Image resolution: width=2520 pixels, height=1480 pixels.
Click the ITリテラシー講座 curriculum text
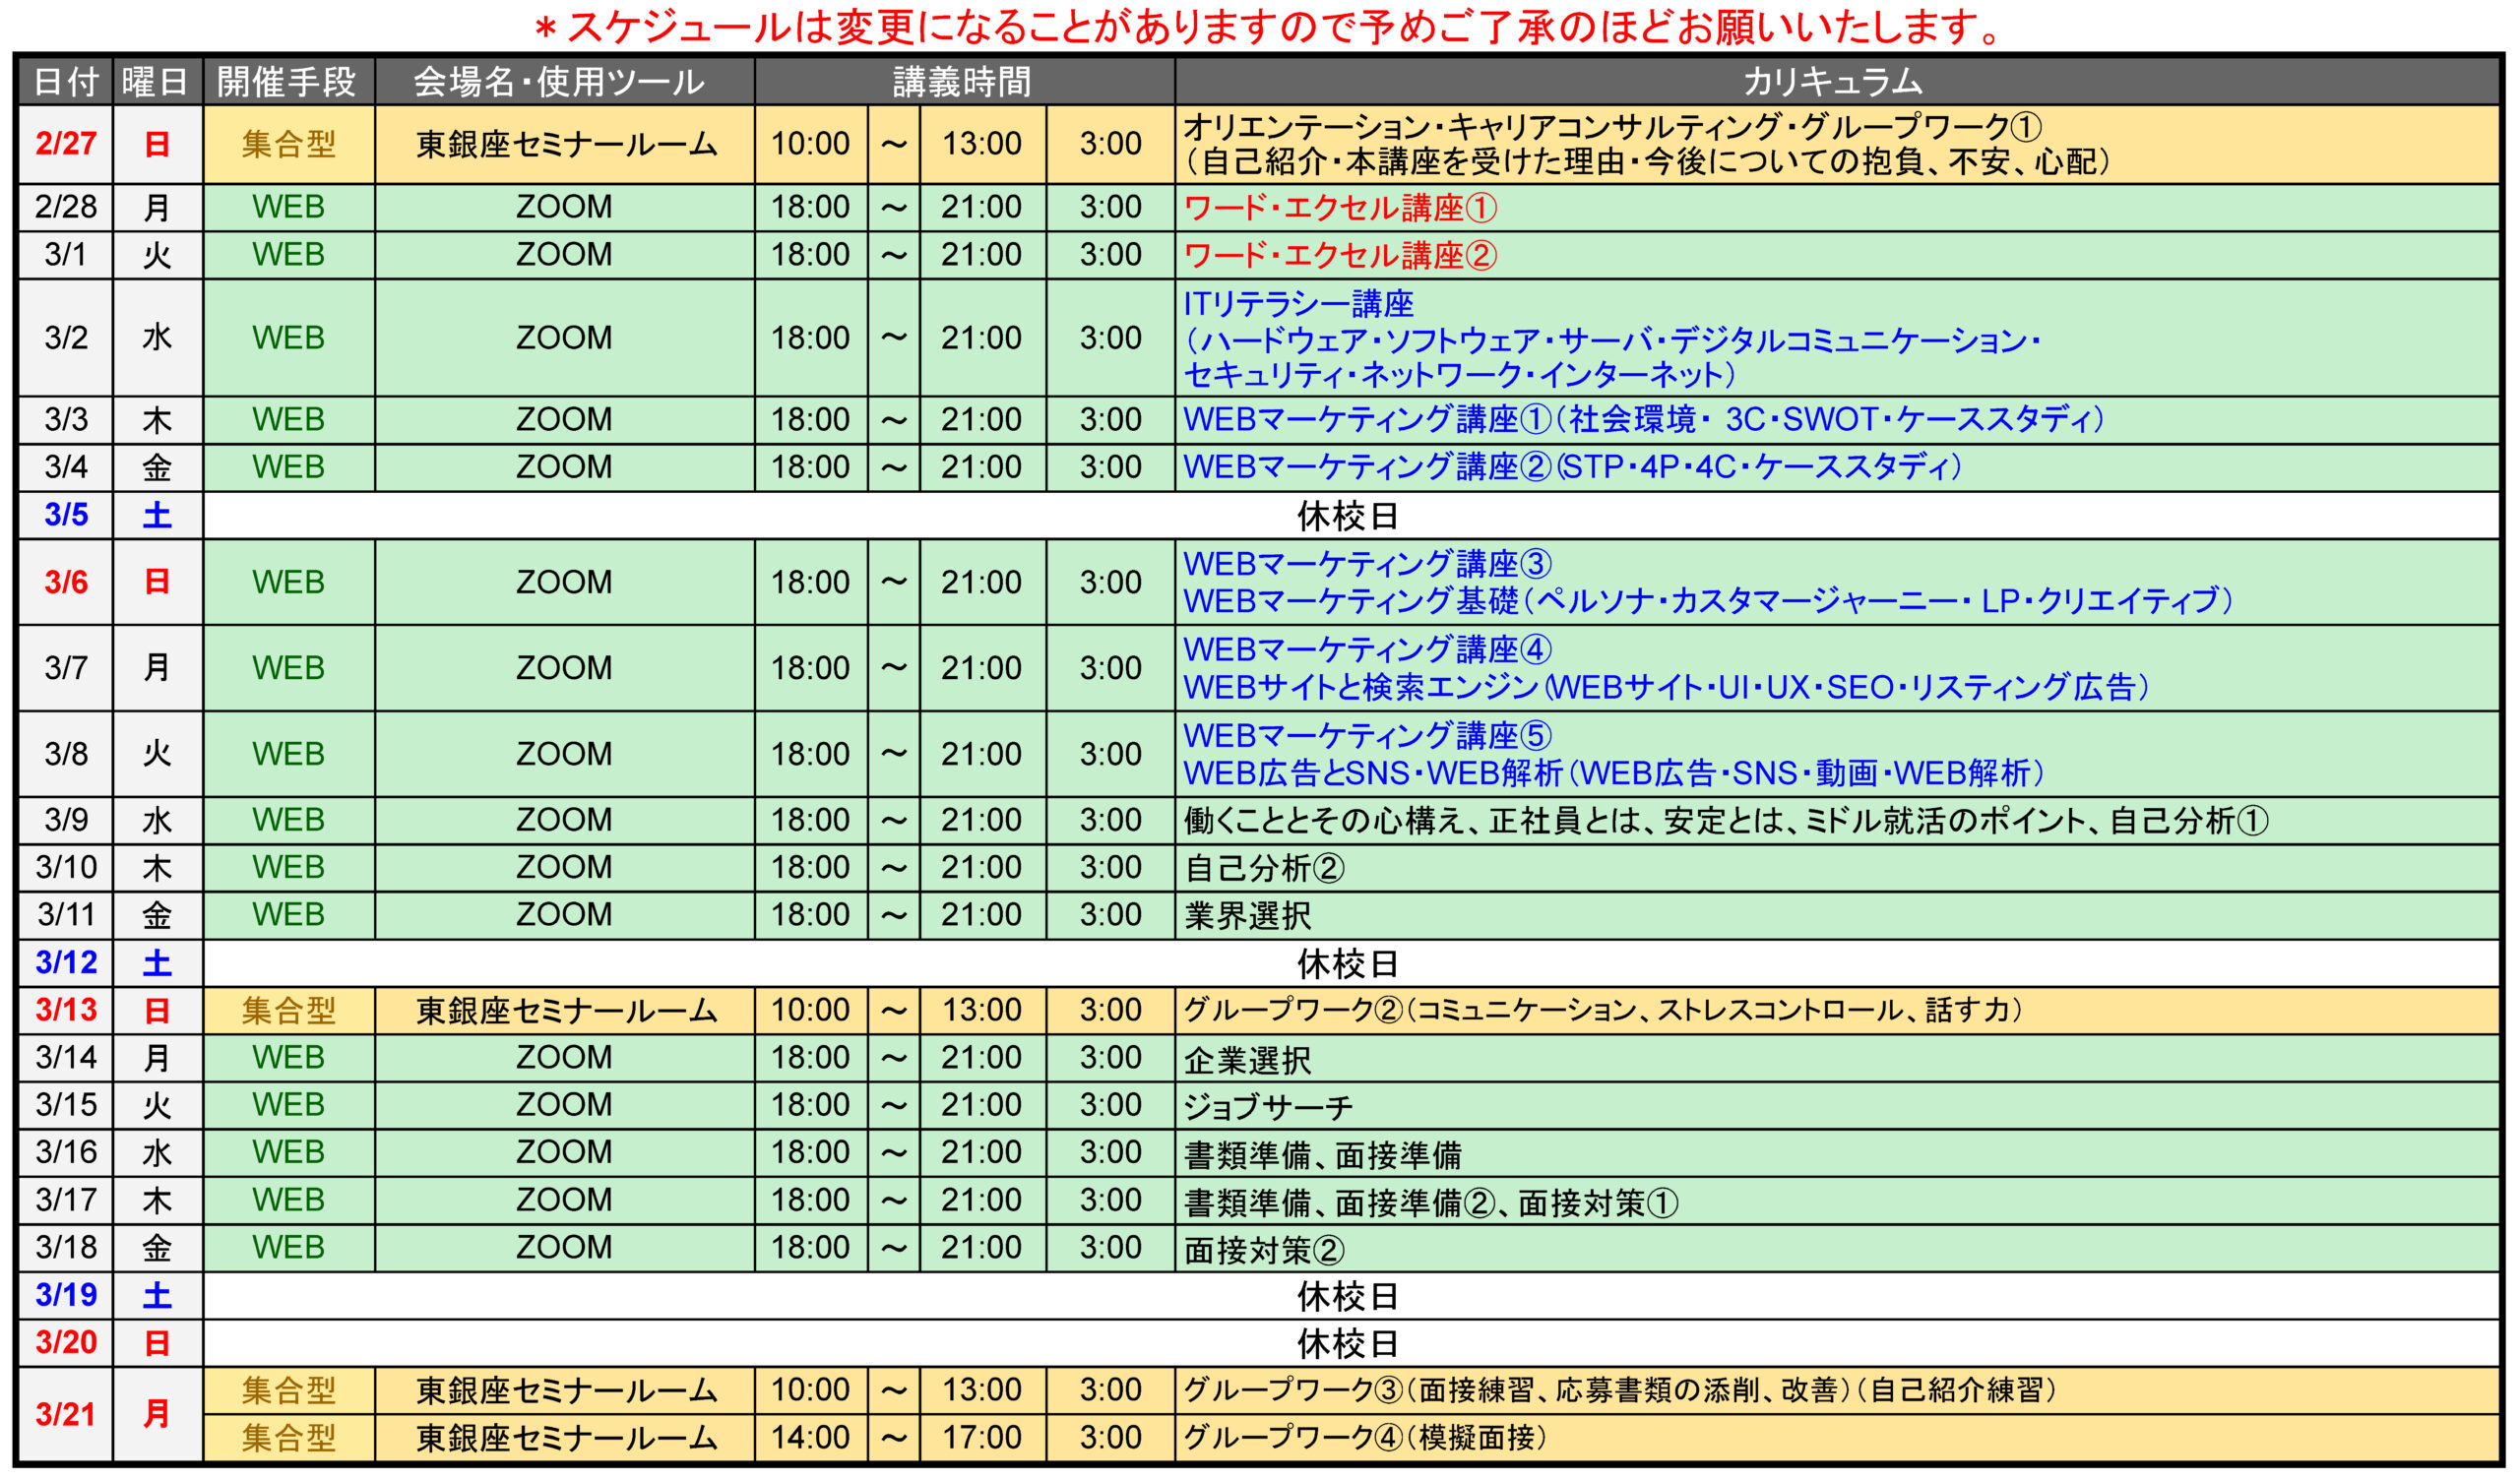1298,303
